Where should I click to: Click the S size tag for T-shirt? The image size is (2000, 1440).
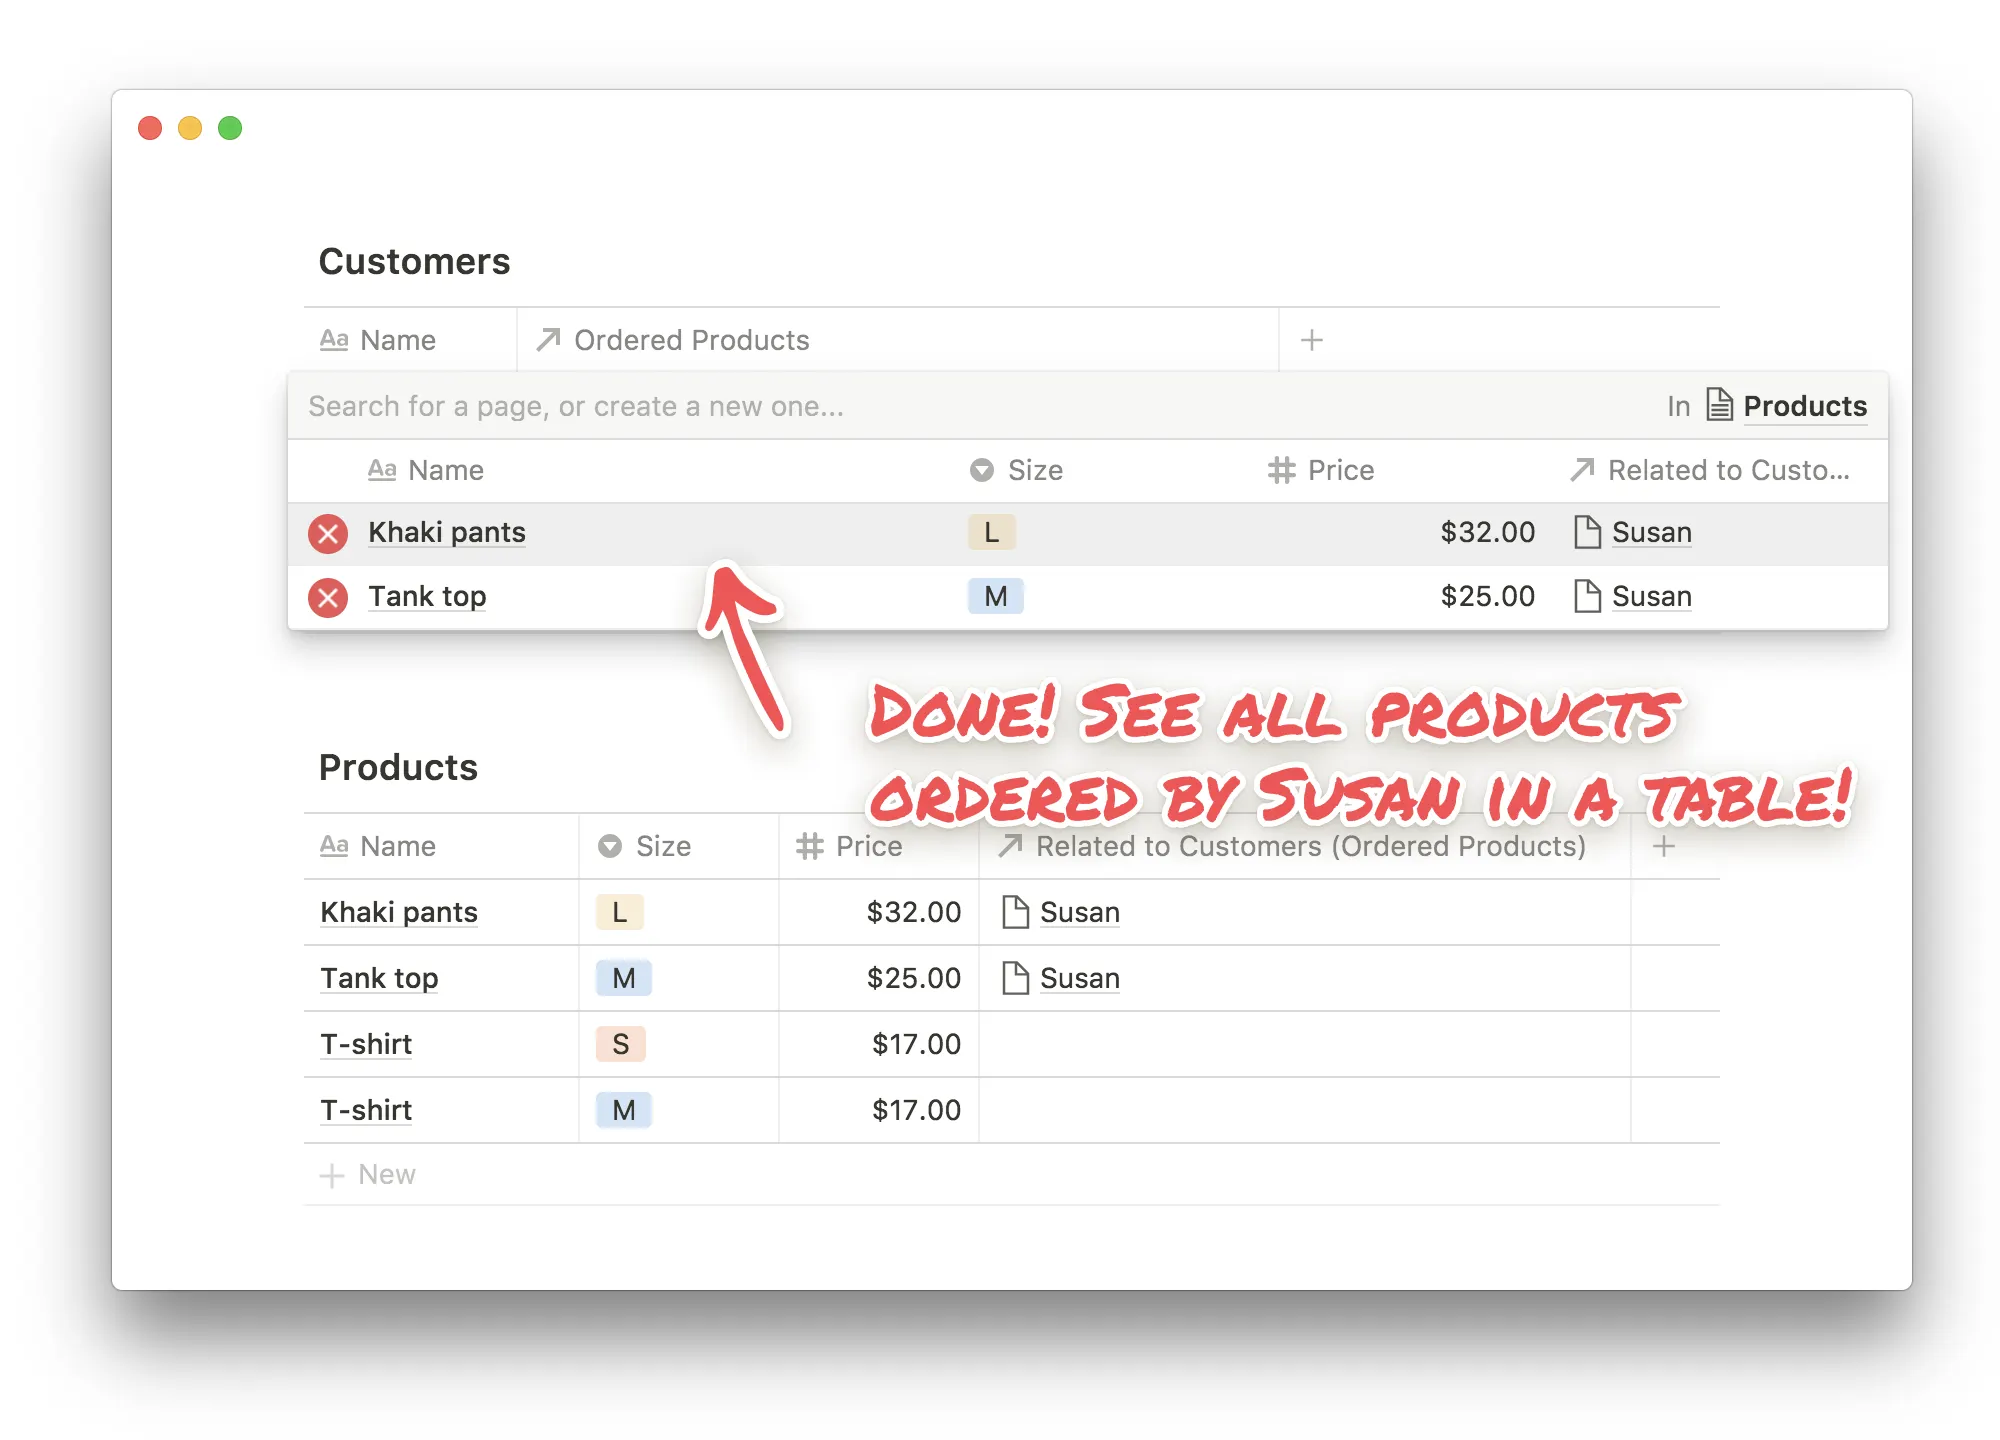pos(620,1044)
